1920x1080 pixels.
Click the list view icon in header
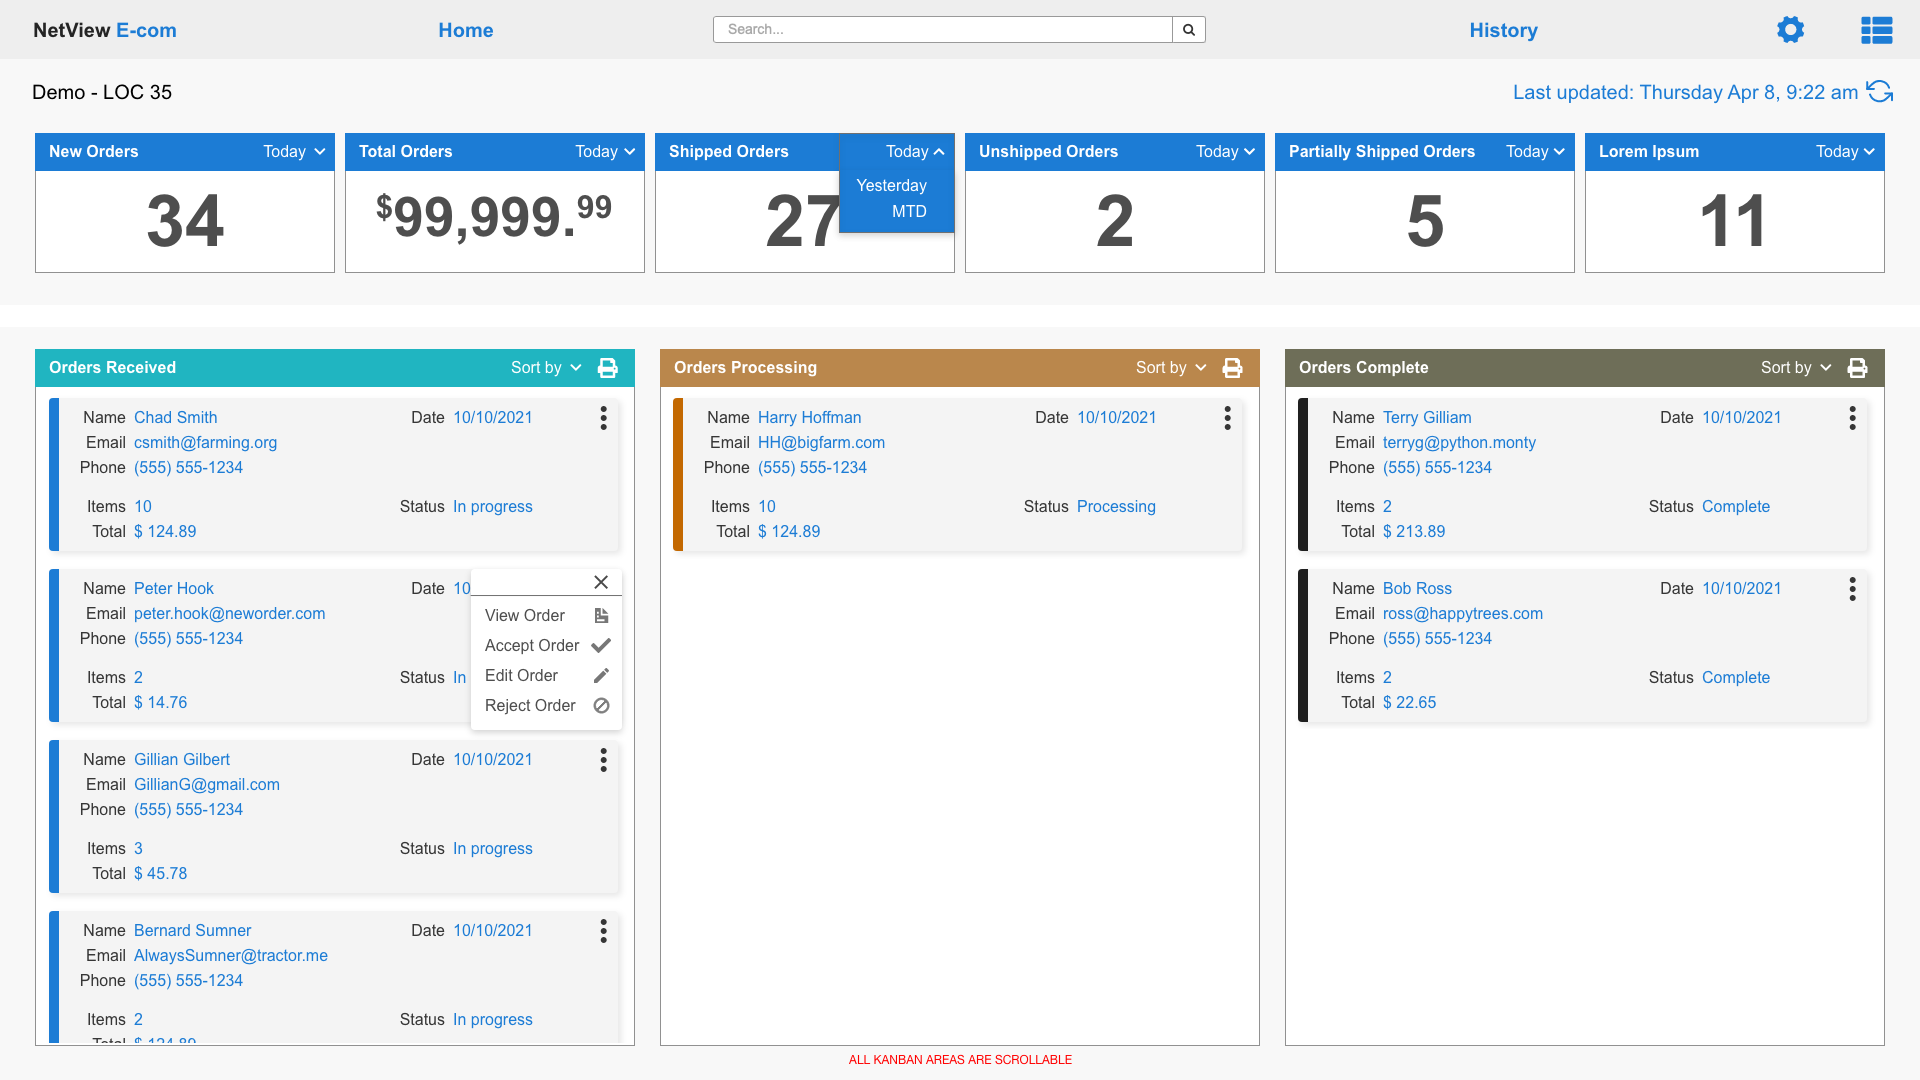[1876, 30]
